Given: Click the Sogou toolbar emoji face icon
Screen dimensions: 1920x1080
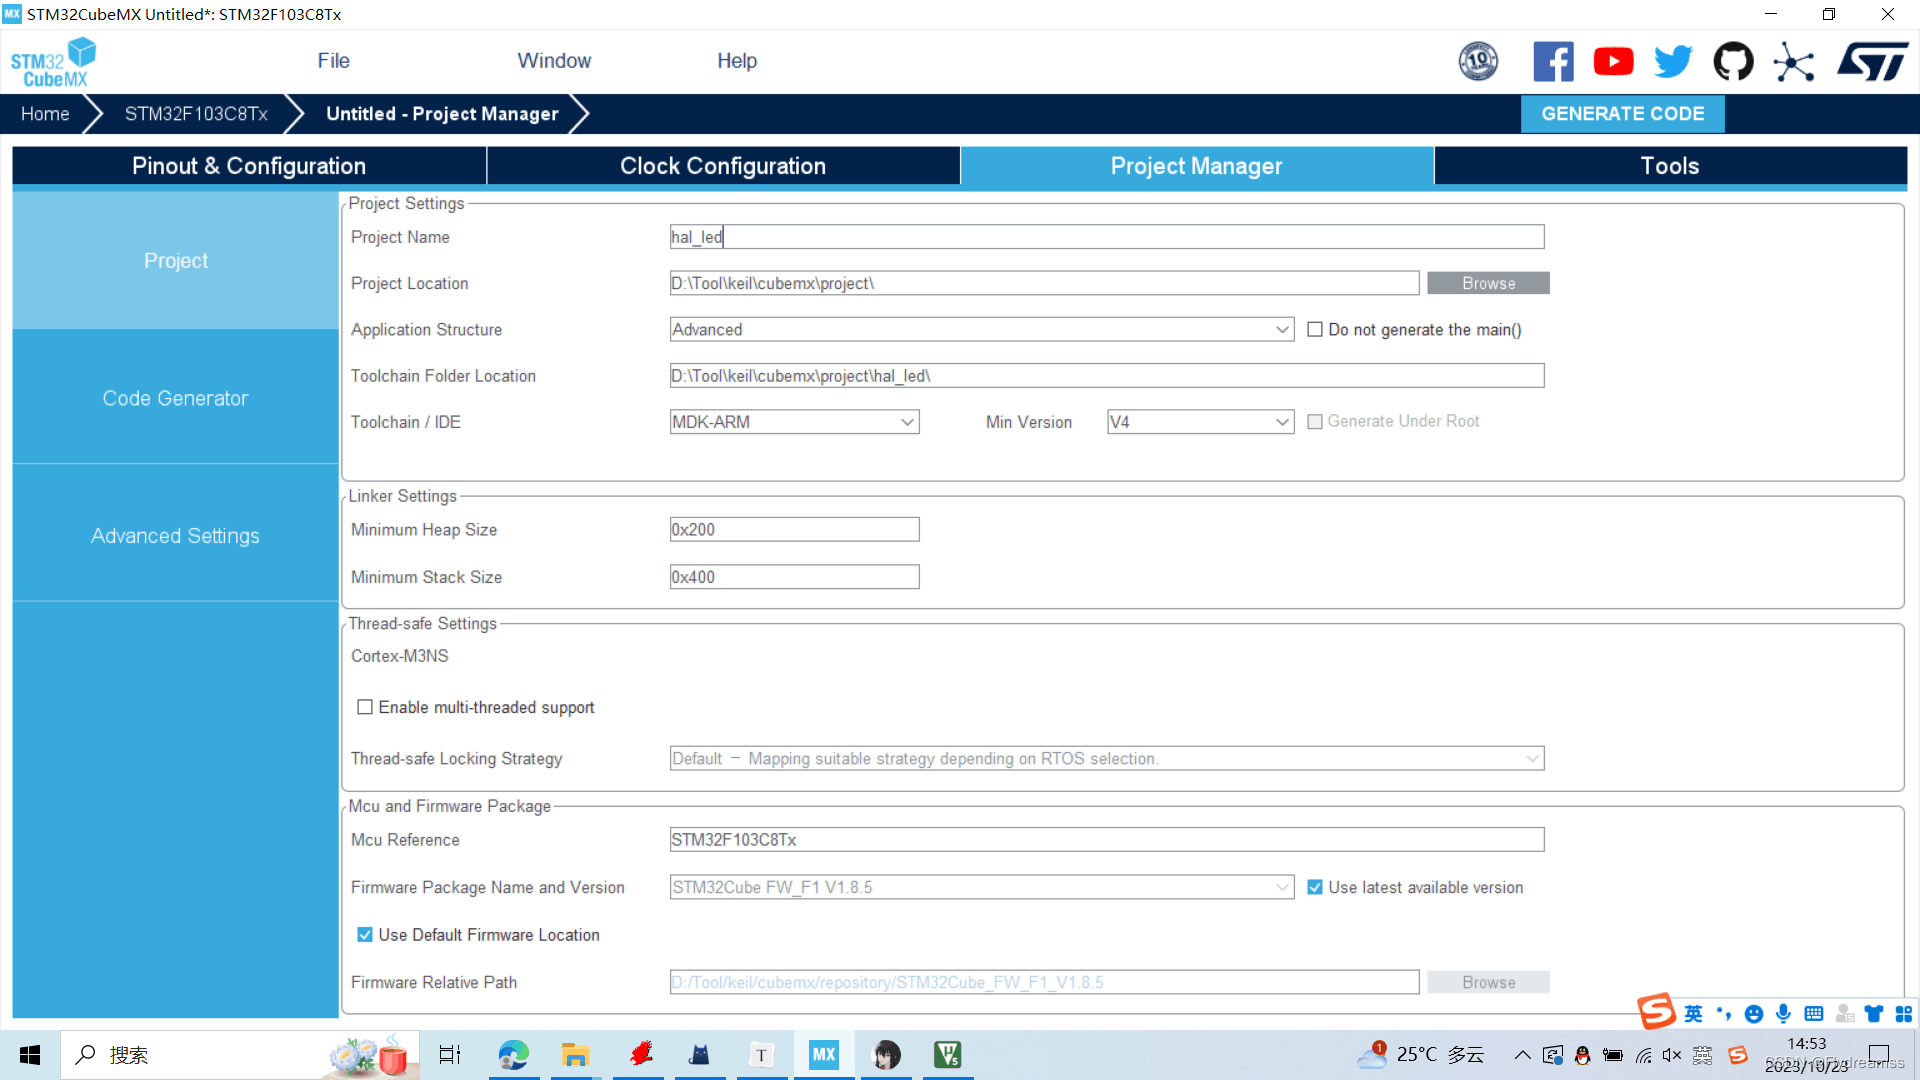Looking at the screenshot, I should click(1754, 1014).
